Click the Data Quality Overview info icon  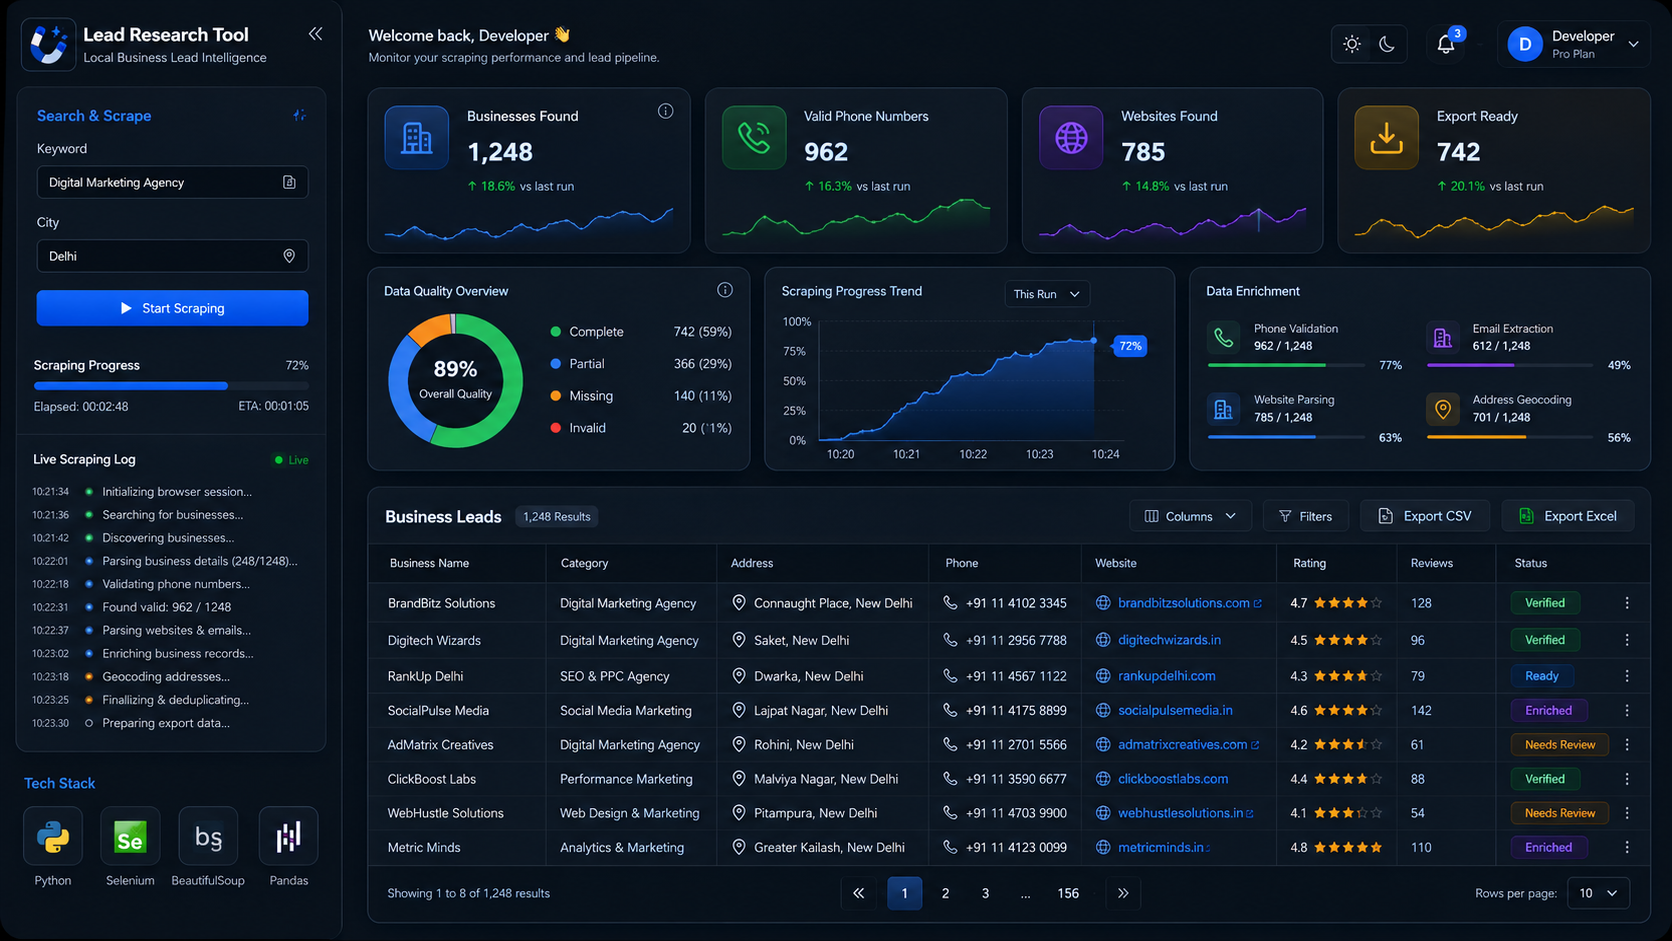[725, 290]
